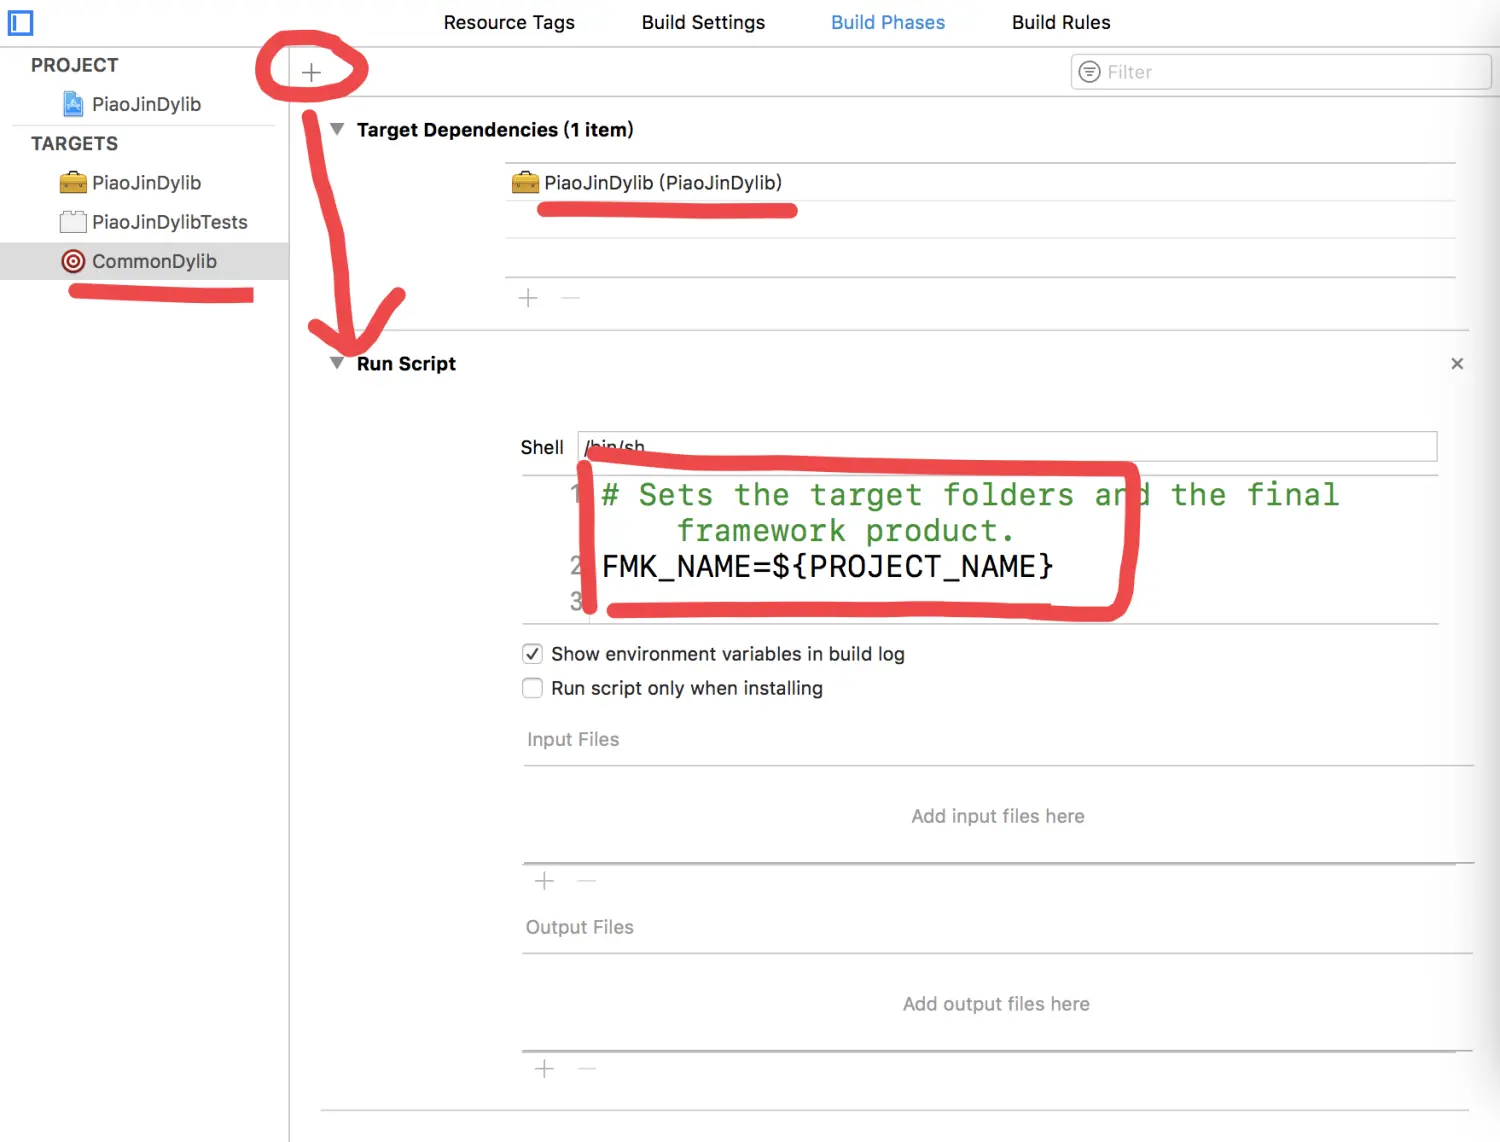Click the filter icon in search field

[1090, 72]
